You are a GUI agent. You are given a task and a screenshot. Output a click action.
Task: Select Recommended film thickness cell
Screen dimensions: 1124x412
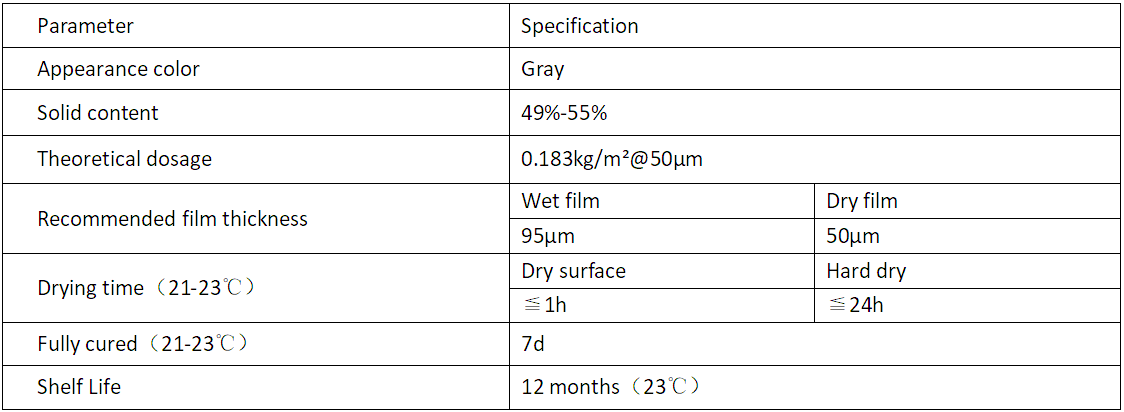tap(255, 219)
